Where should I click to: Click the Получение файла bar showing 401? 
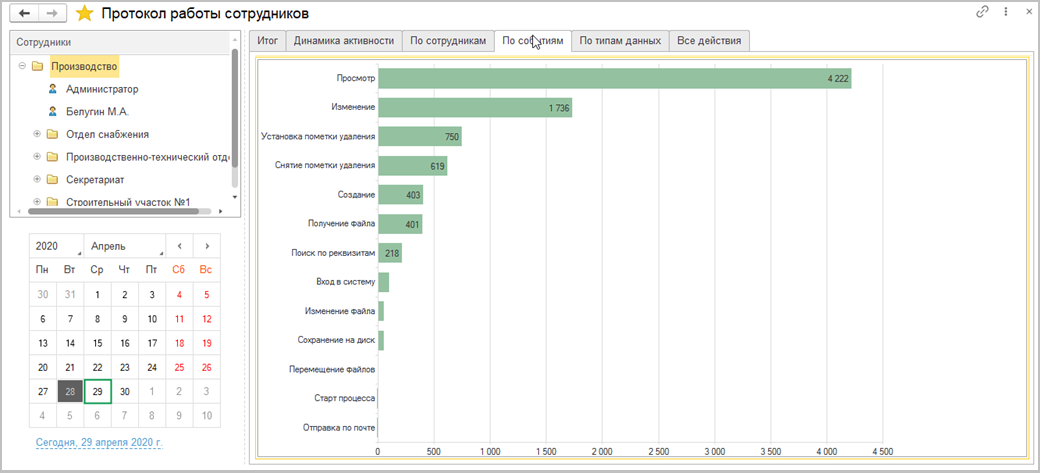tap(400, 224)
